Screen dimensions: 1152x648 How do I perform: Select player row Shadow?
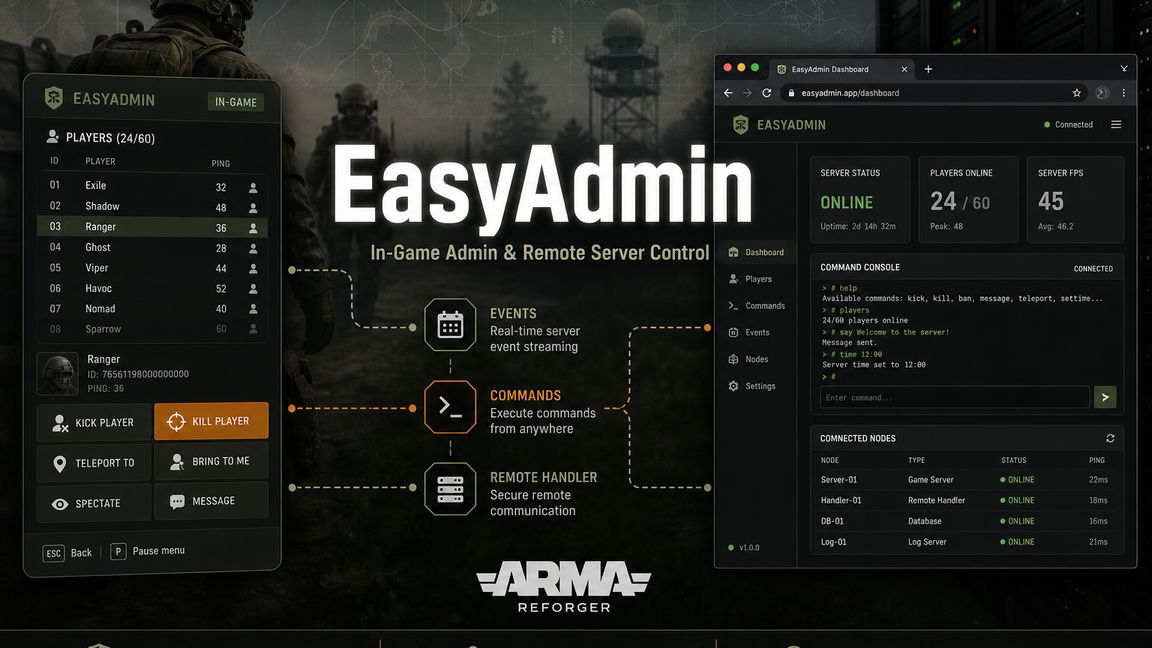152,206
